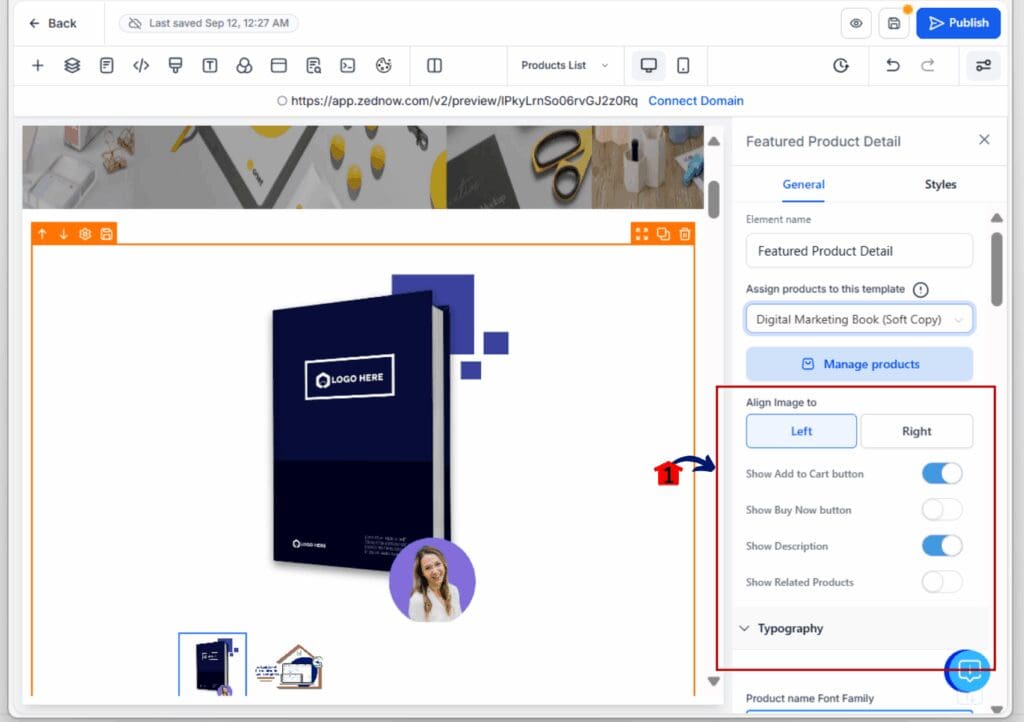Disable the Show Add to Cart button toggle
Screen dimensions: 1024x722
[941, 473]
